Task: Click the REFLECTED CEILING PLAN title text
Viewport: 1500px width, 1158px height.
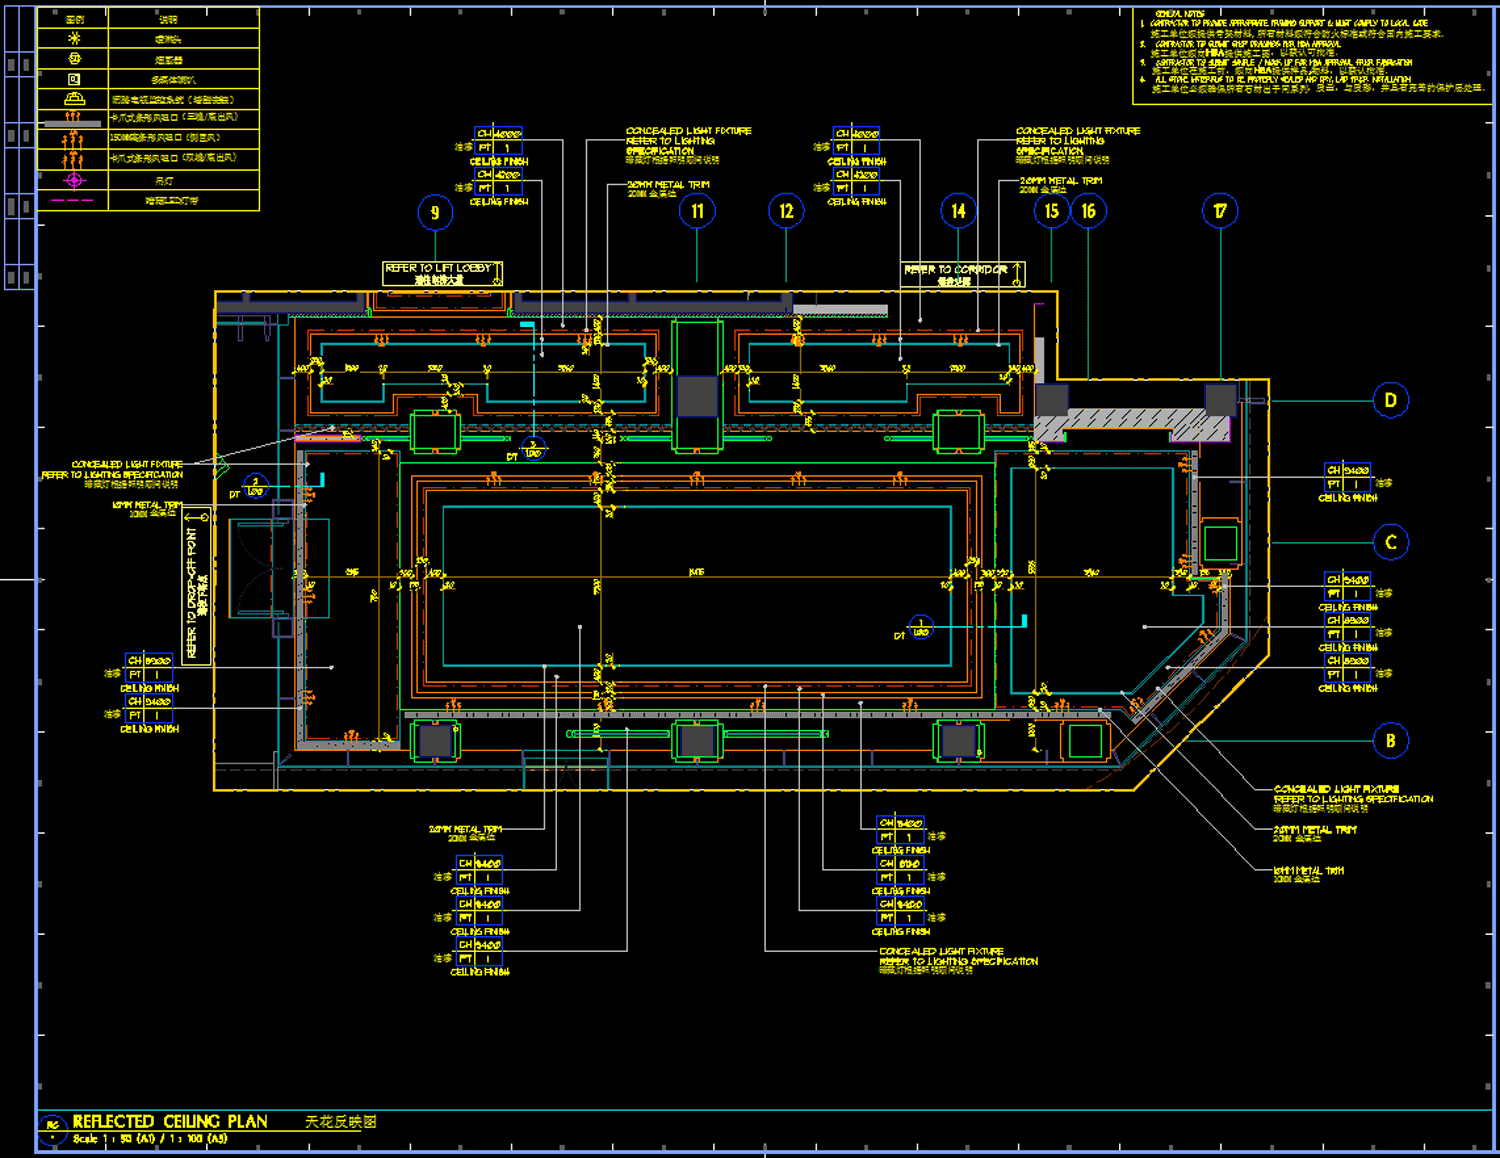Action: 170,1122
